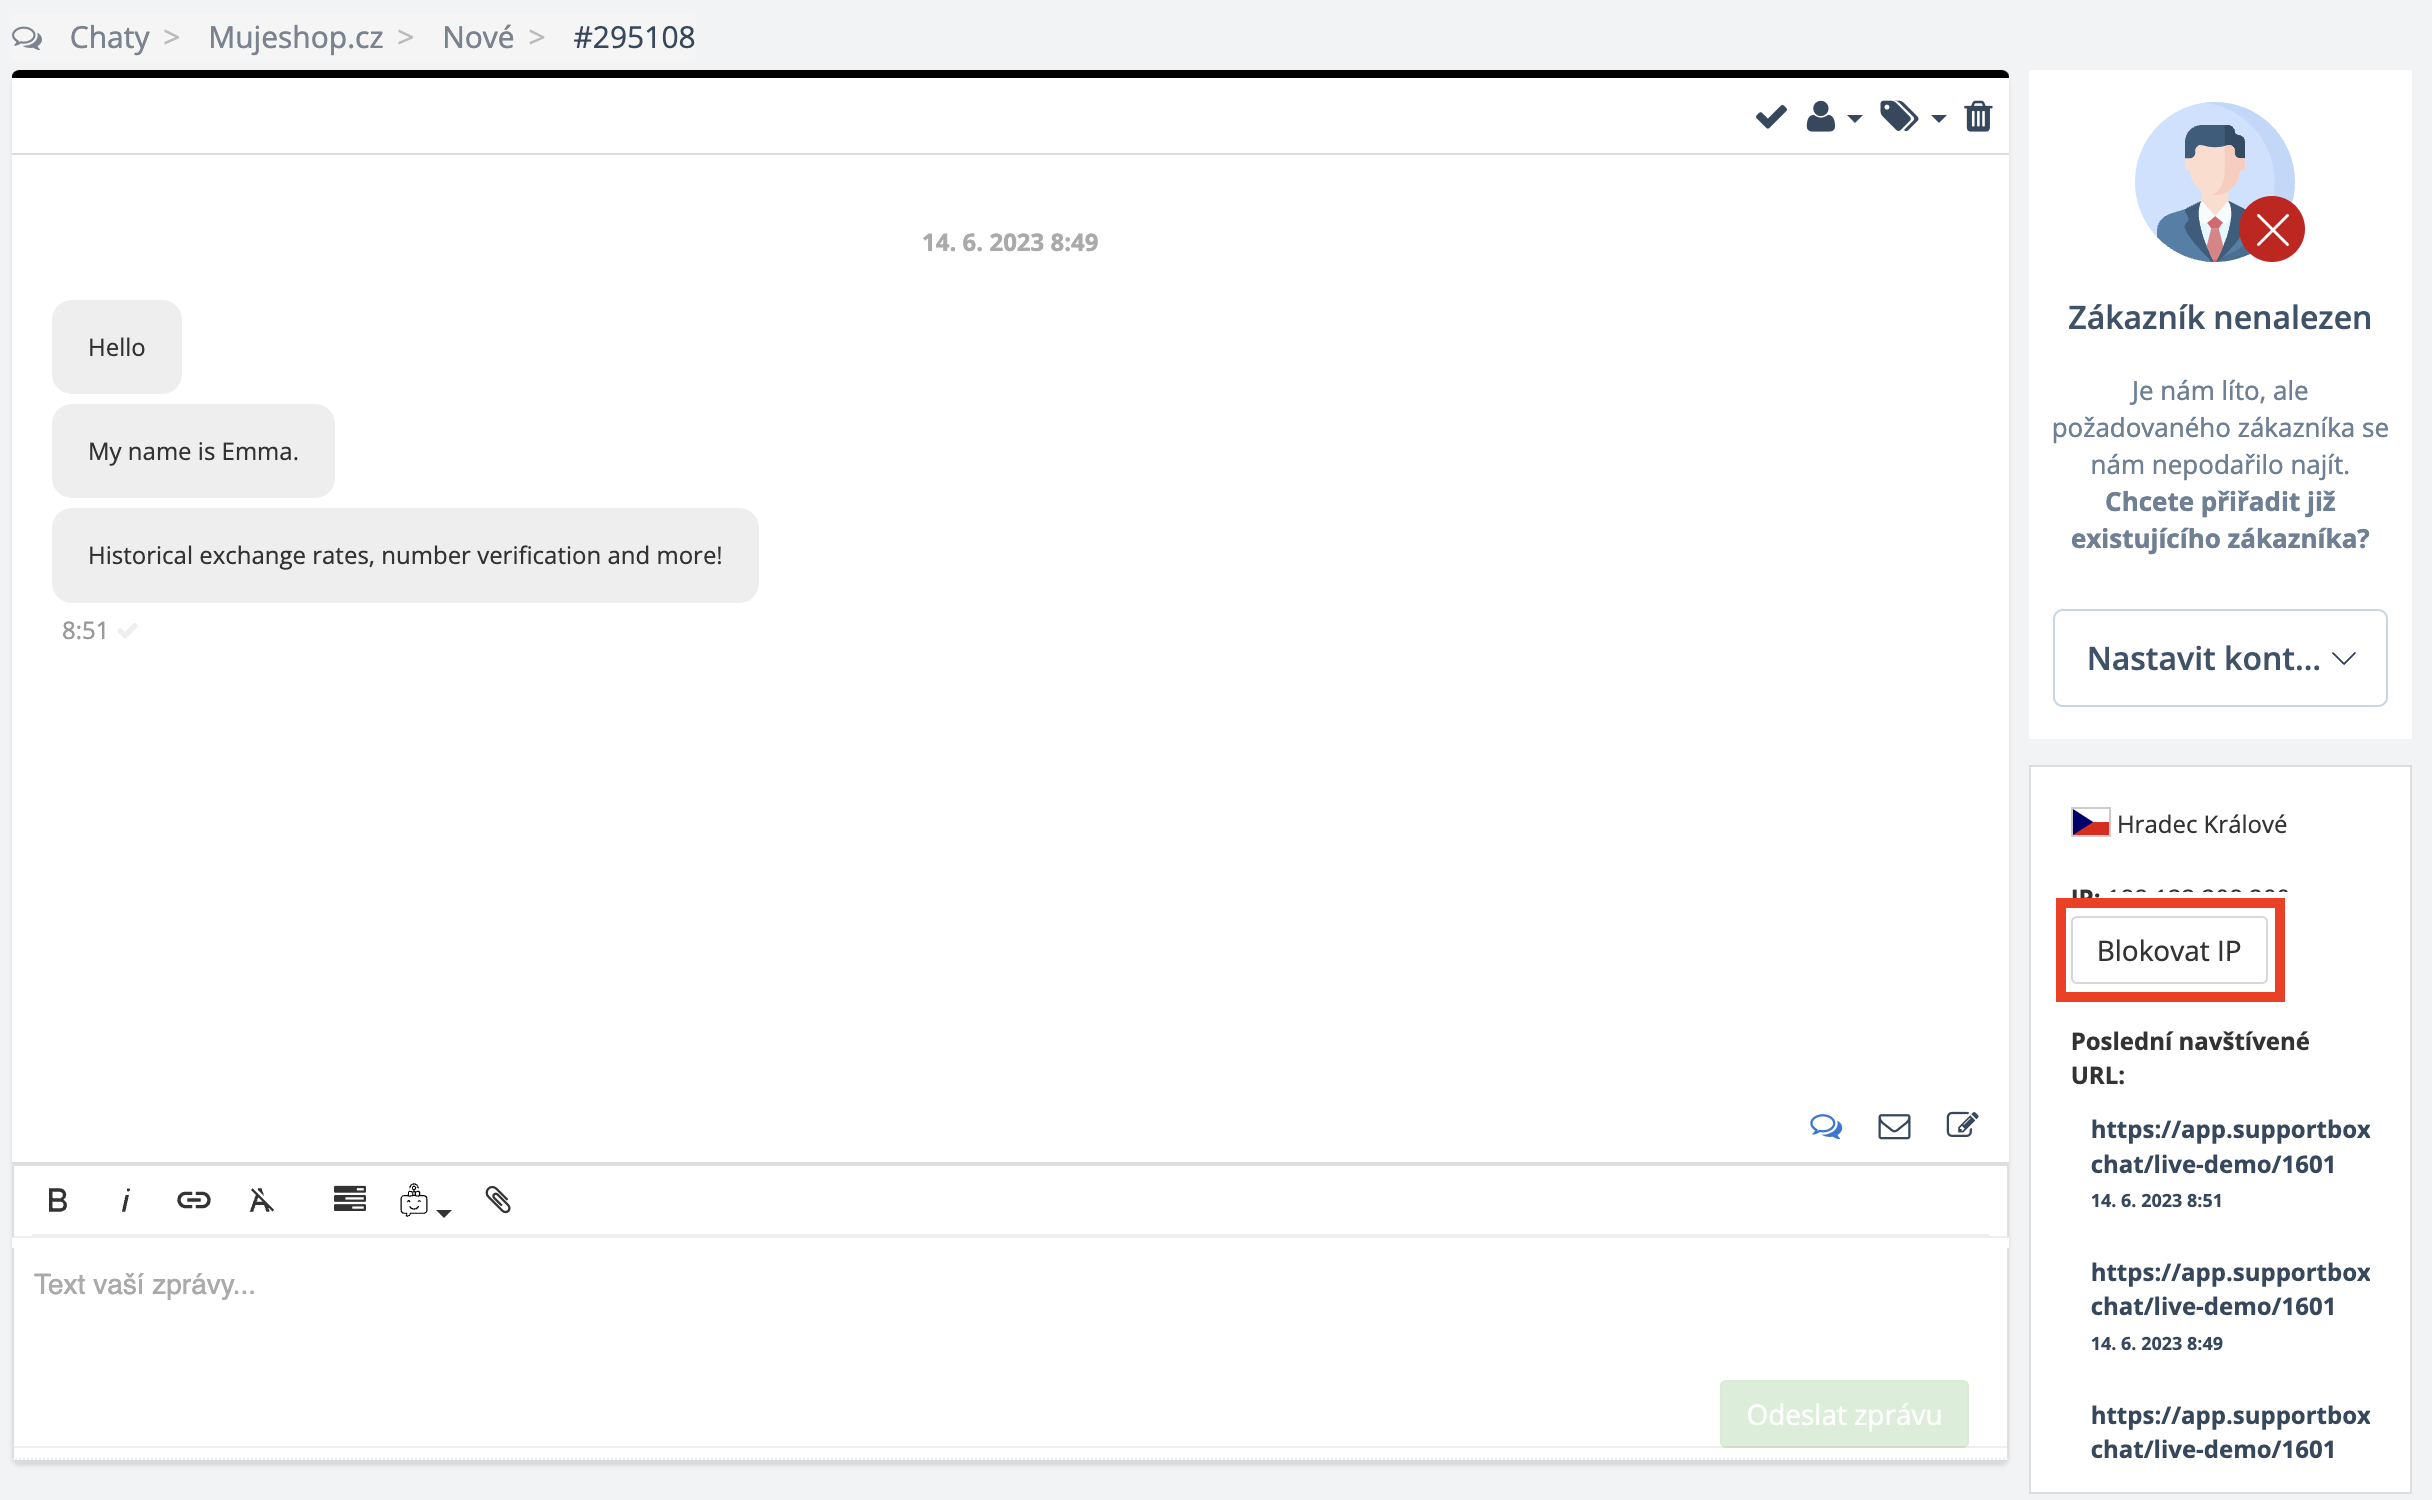Mark chat as resolved with checkmark icon
Viewport: 2432px width, 1500px height.
[x=1770, y=117]
